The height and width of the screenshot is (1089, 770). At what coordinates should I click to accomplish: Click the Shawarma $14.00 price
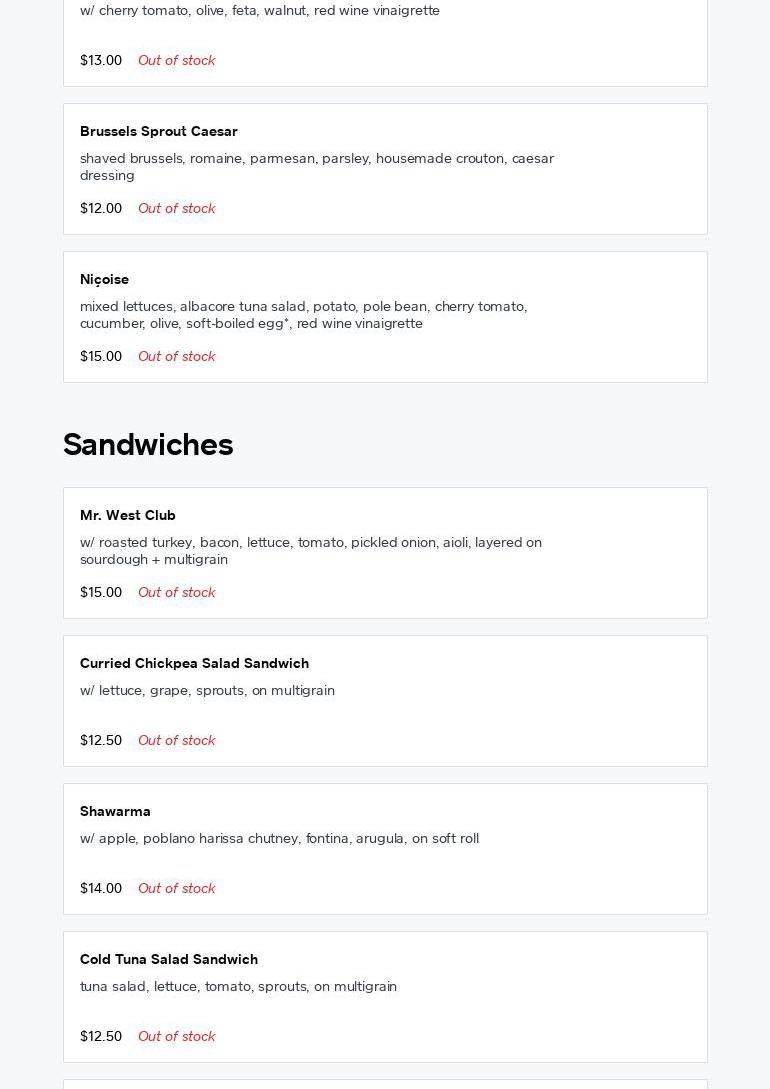tap(101, 888)
